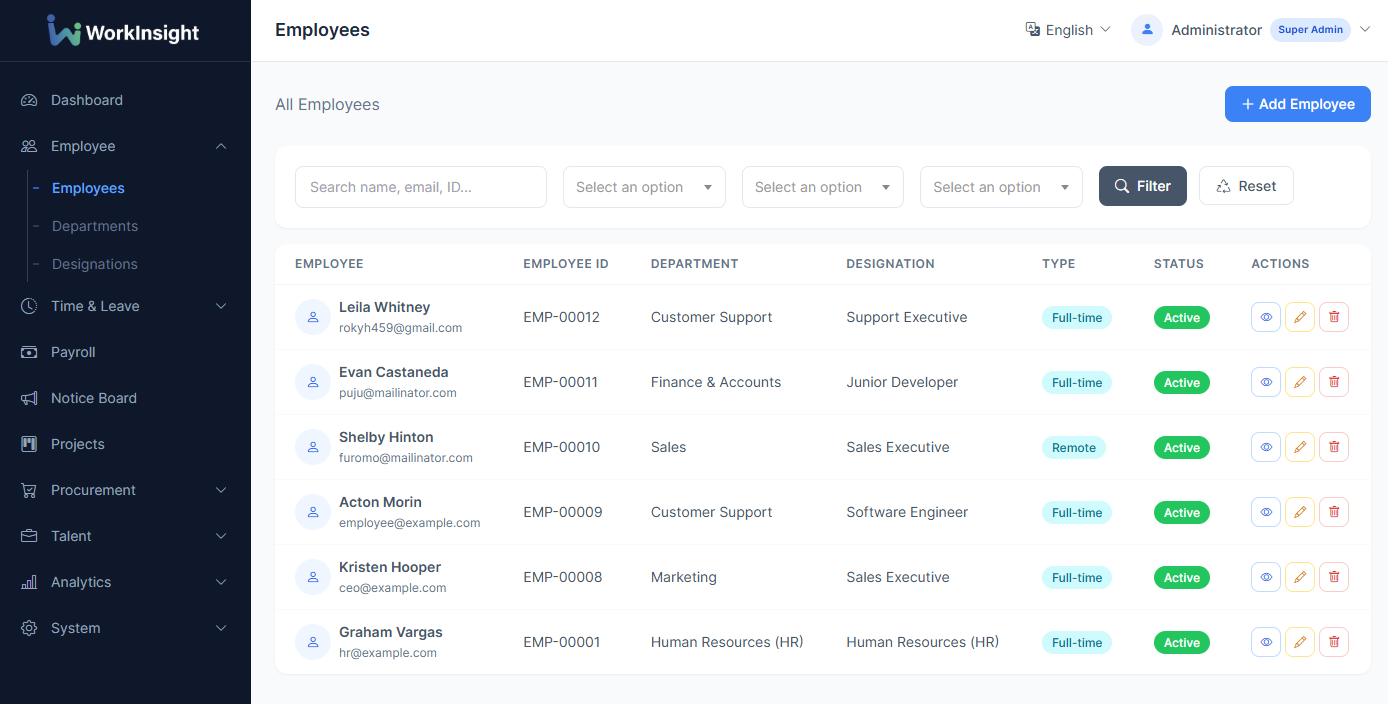Click the Full-time type badge for Leila Whitney
This screenshot has height=704, width=1388.
(x=1076, y=317)
